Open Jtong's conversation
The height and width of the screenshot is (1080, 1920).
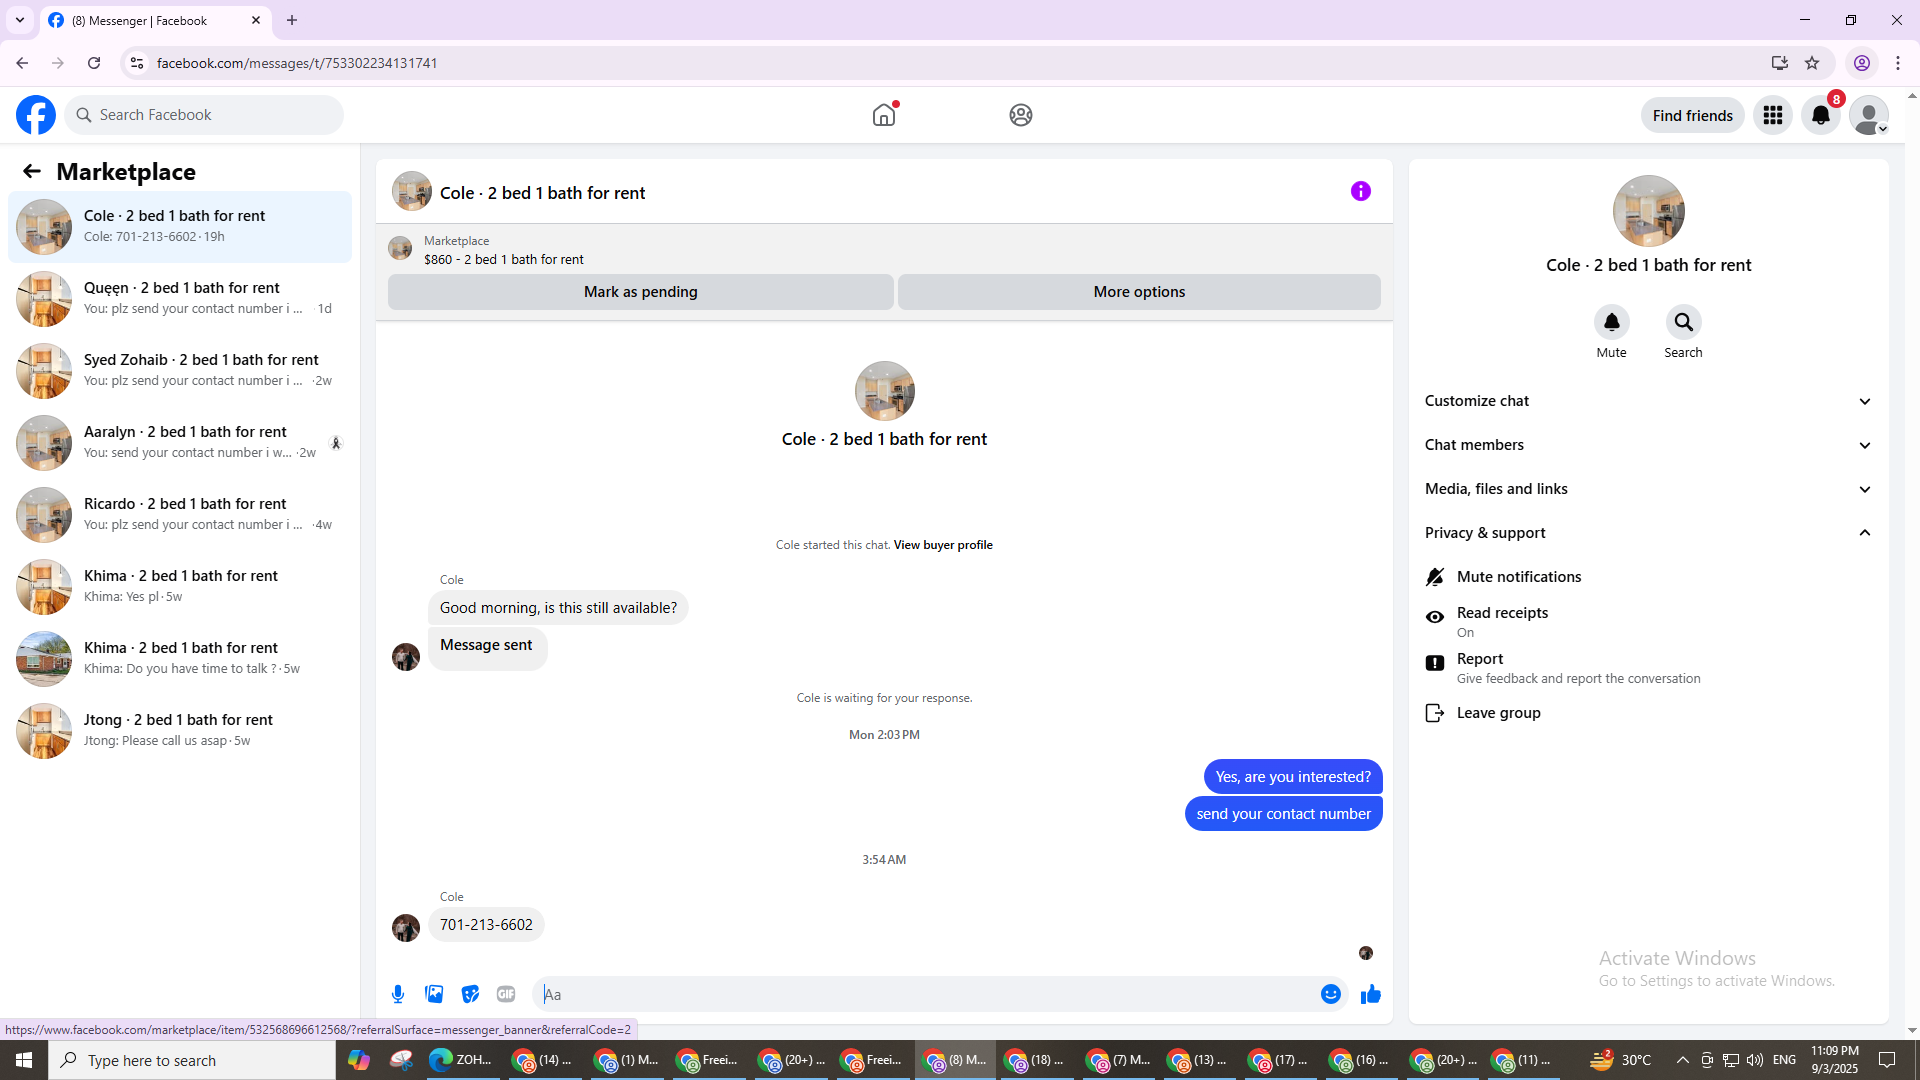[180, 731]
